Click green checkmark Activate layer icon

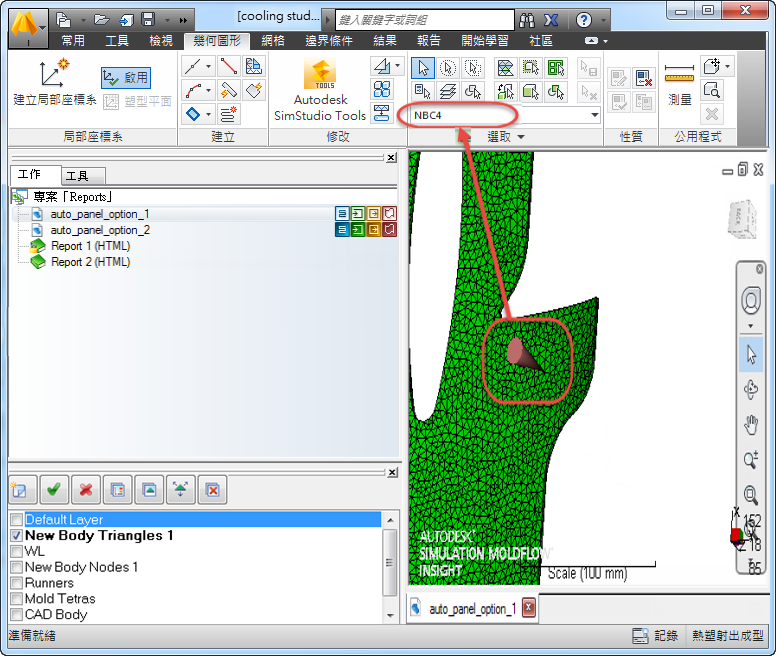[x=54, y=490]
